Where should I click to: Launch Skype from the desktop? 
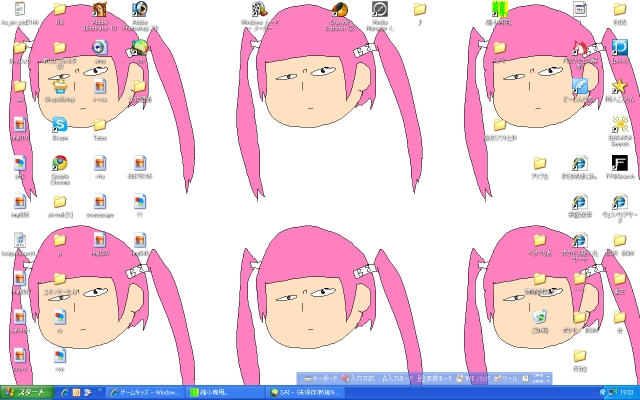pyautogui.click(x=59, y=124)
